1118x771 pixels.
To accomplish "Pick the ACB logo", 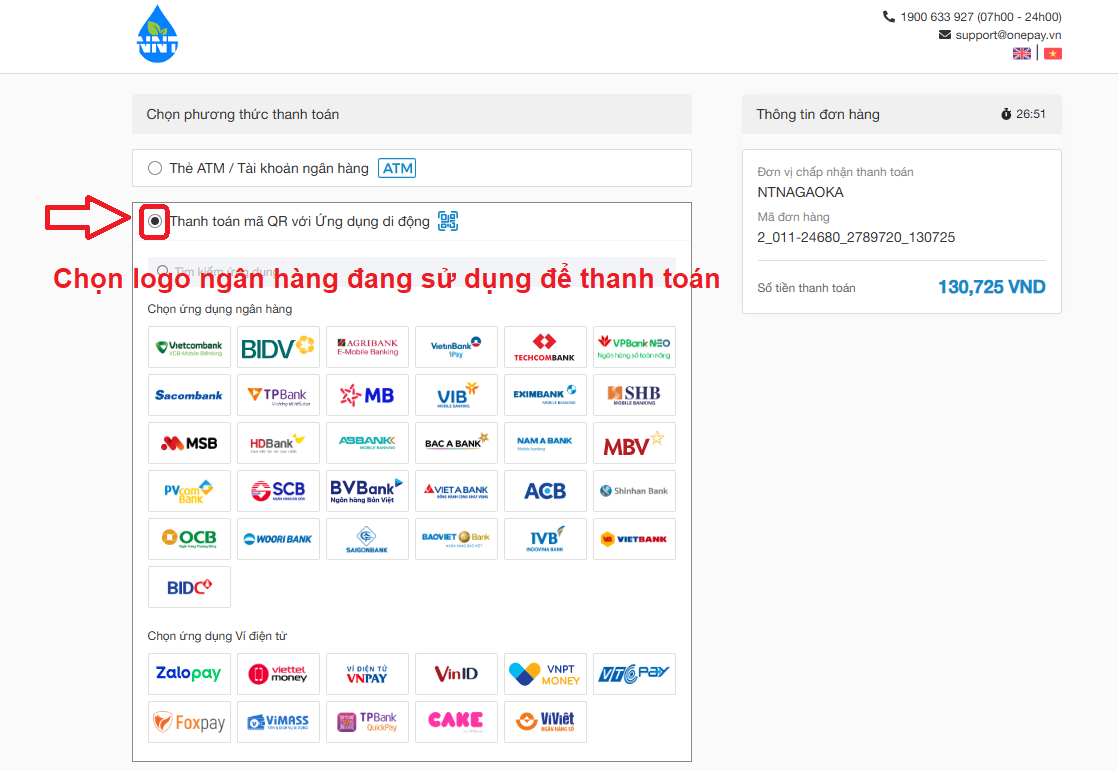I will pyautogui.click(x=545, y=491).
